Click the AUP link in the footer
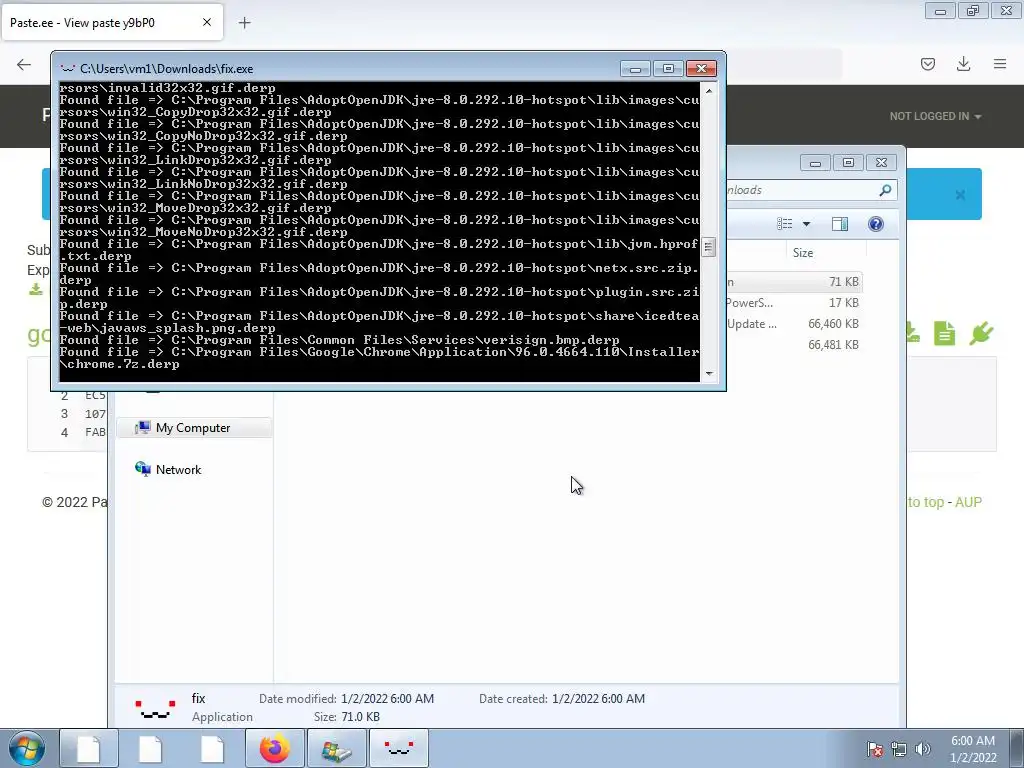The width and height of the screenshot is (1024, 768). pos(968,502)
